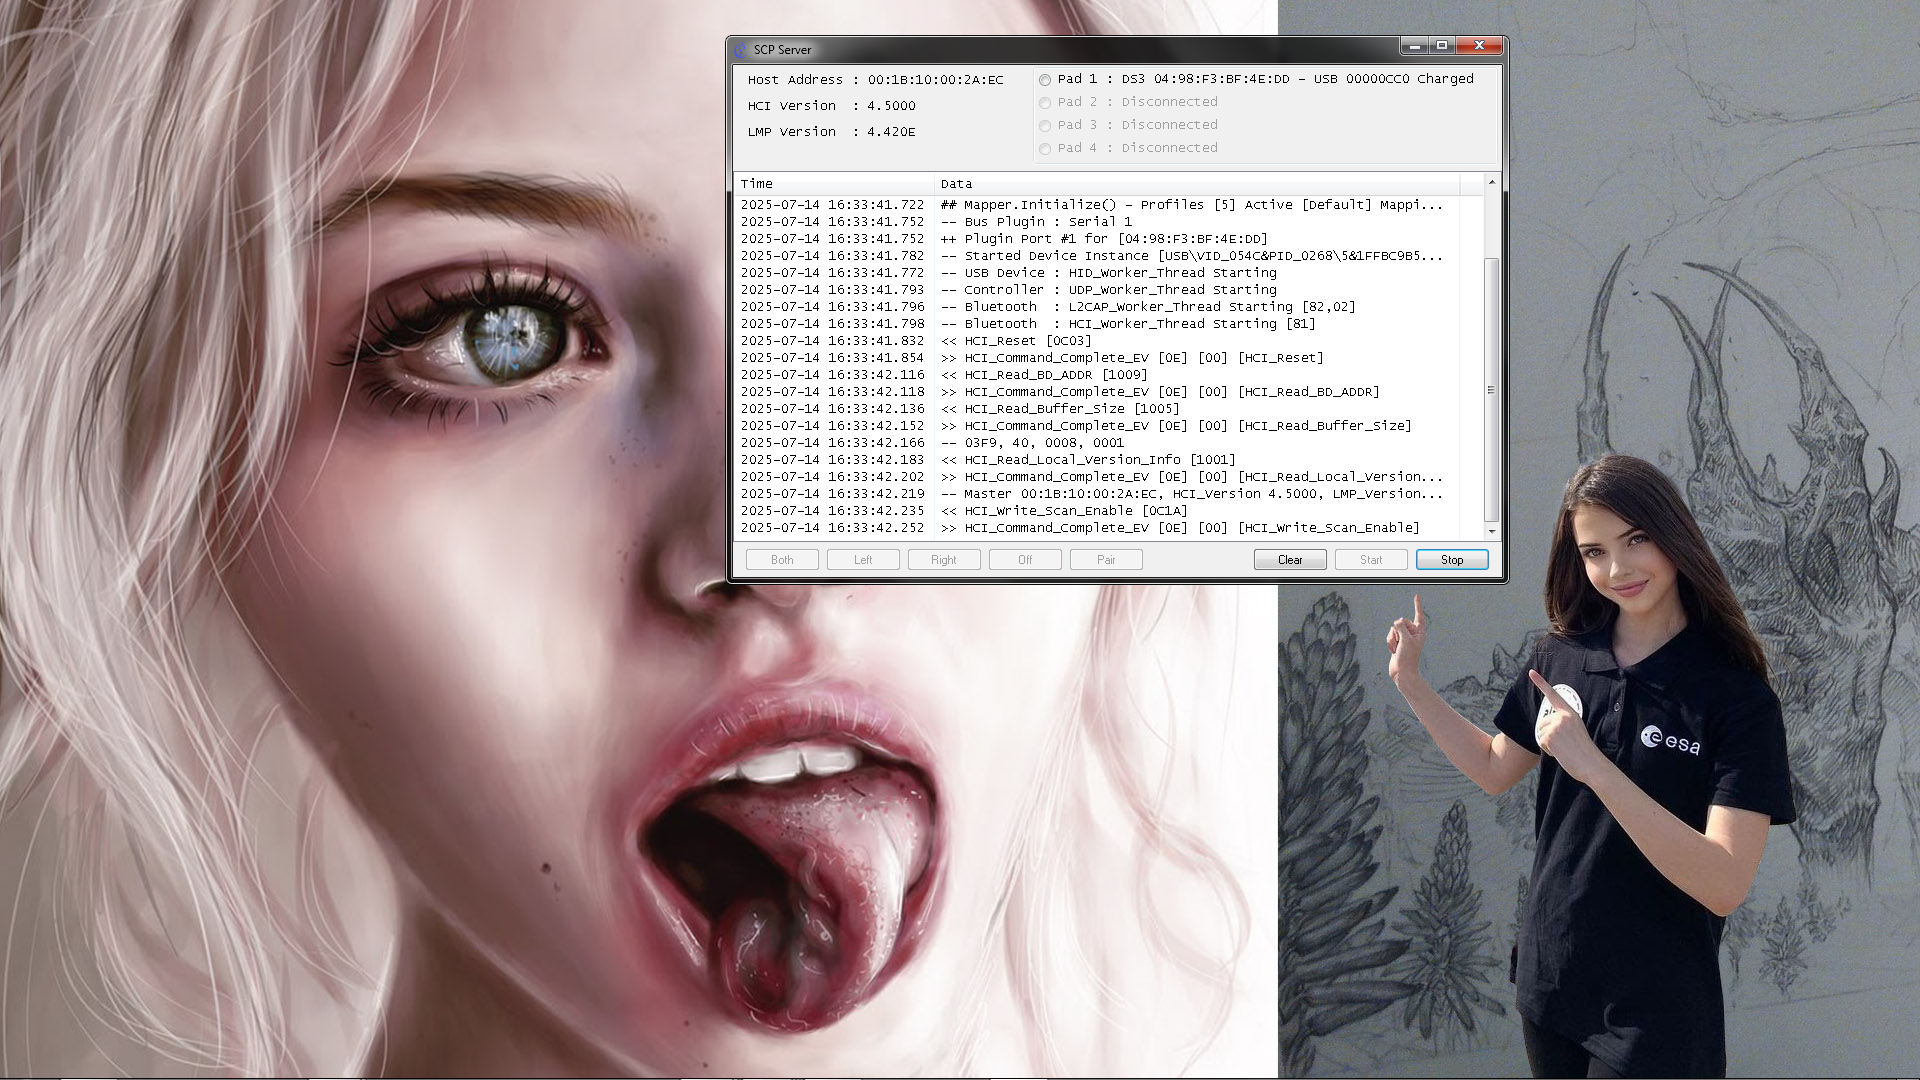Viewport: 1920px width, 1080px height.
Task: Select the '<< HCI_Reset [0C03]' row
Action: click(x=1096, y=341)
